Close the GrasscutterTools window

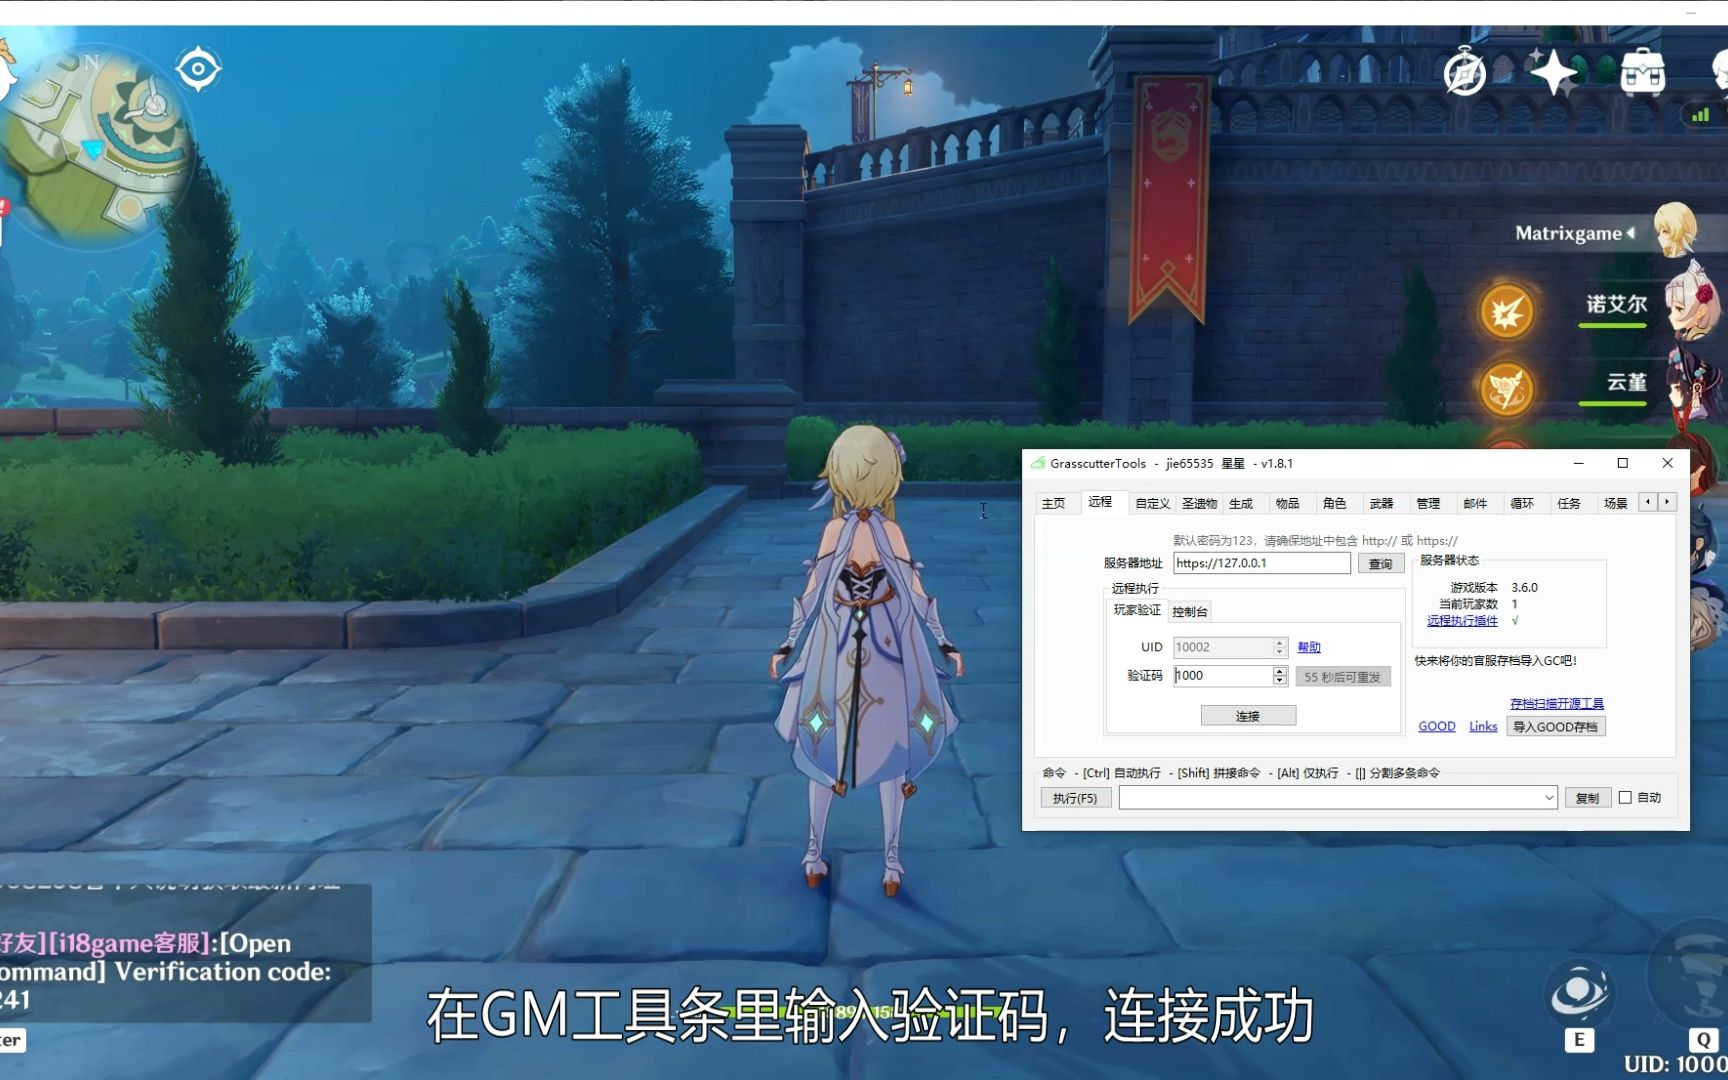click(x=1667, y=463)
